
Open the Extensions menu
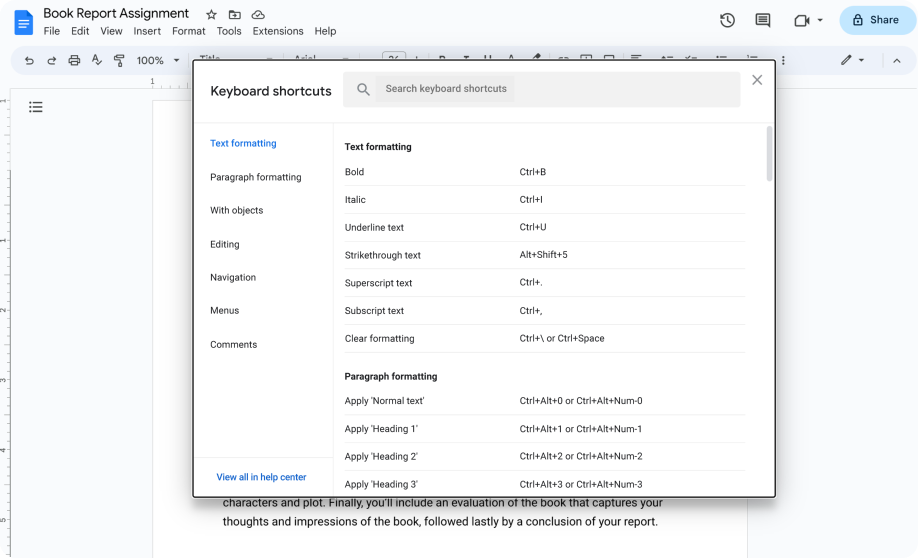[277, 31]
